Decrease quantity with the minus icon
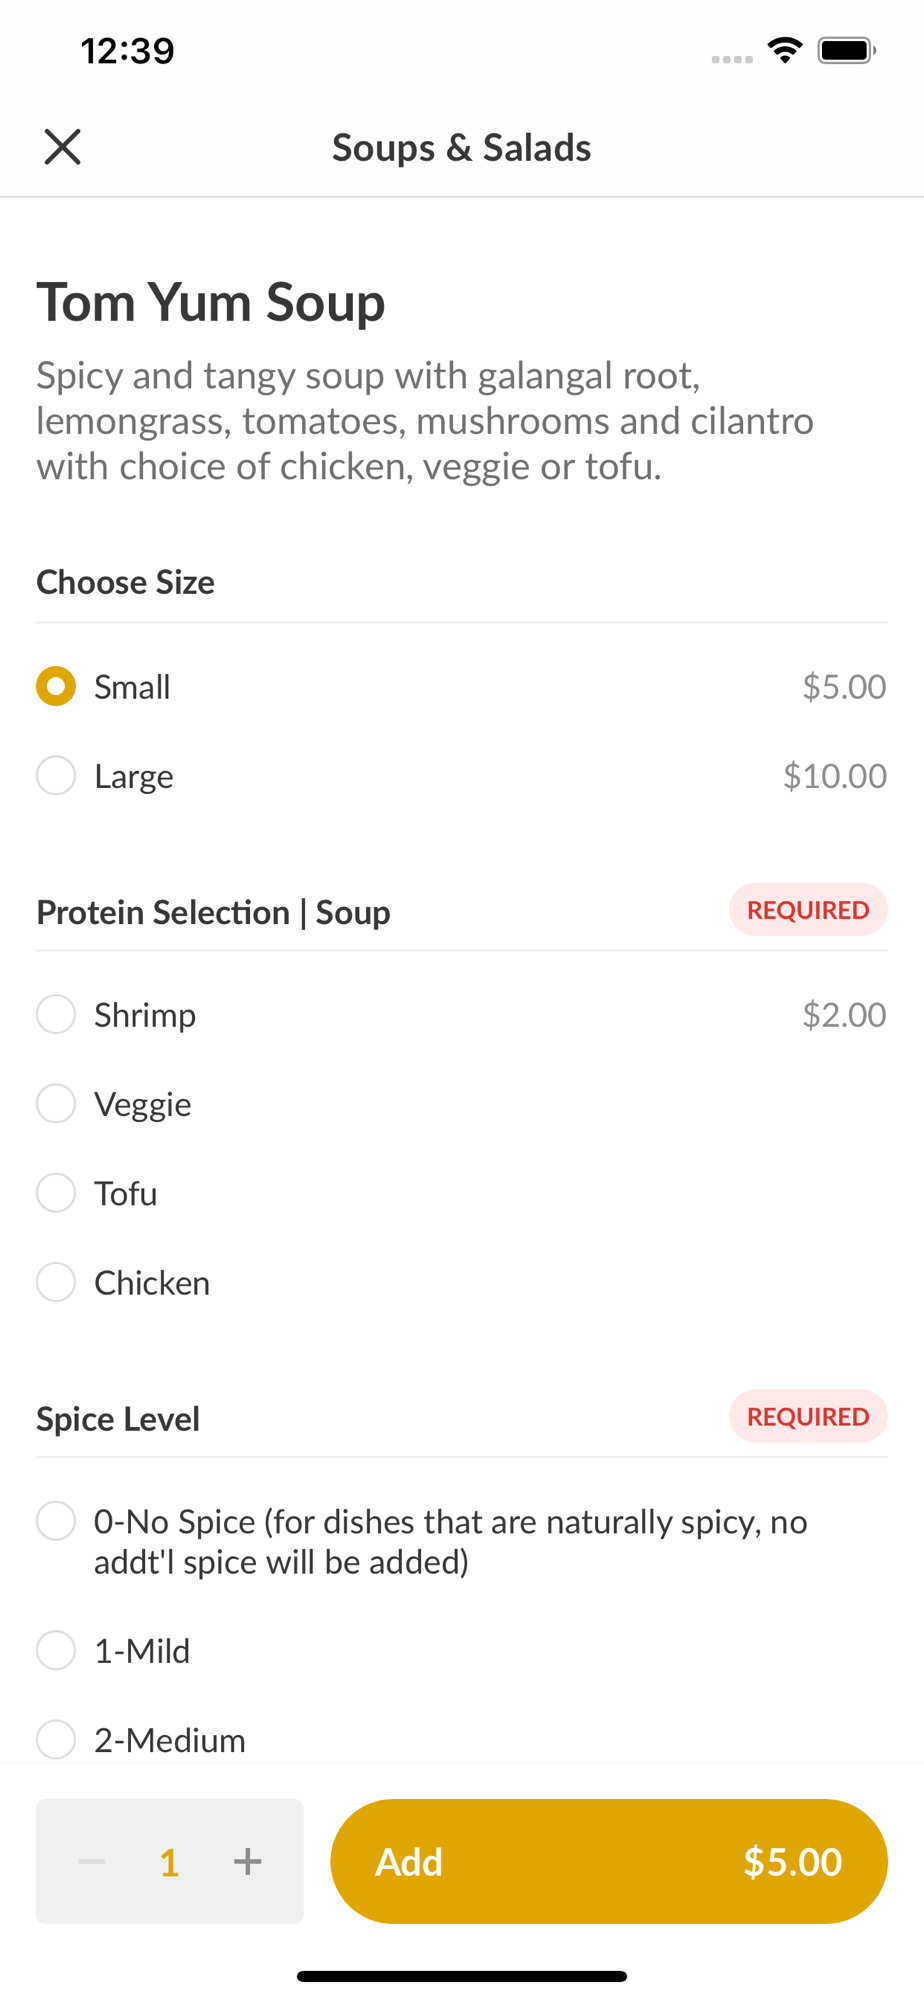 (x=92, y=1861)
